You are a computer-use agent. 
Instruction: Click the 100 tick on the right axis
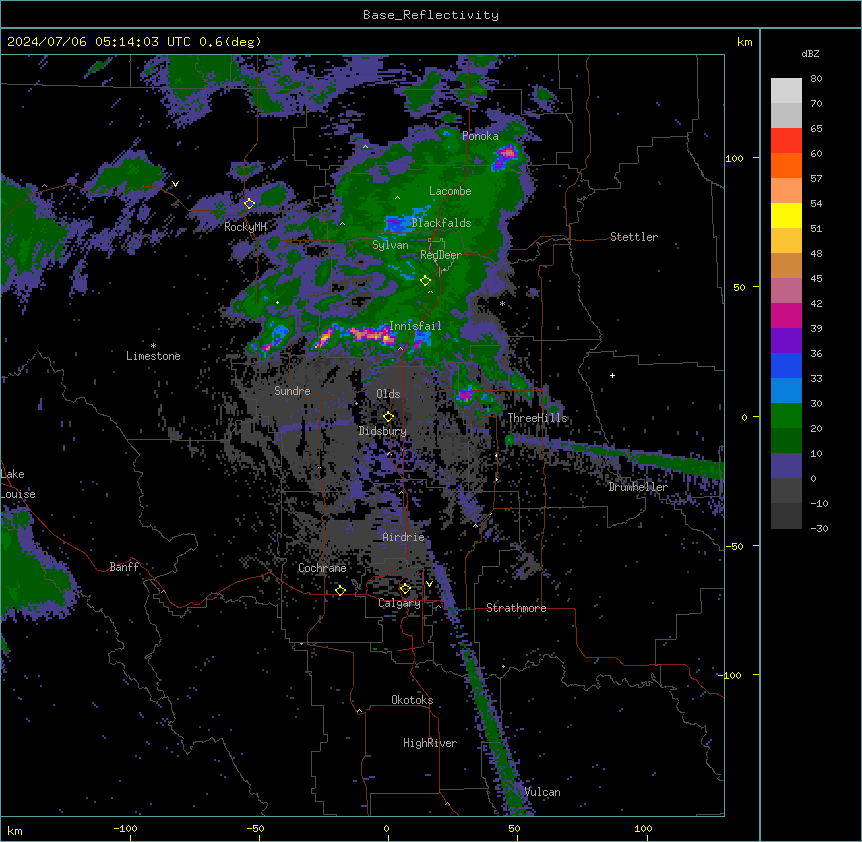click(x=734, y=158)
